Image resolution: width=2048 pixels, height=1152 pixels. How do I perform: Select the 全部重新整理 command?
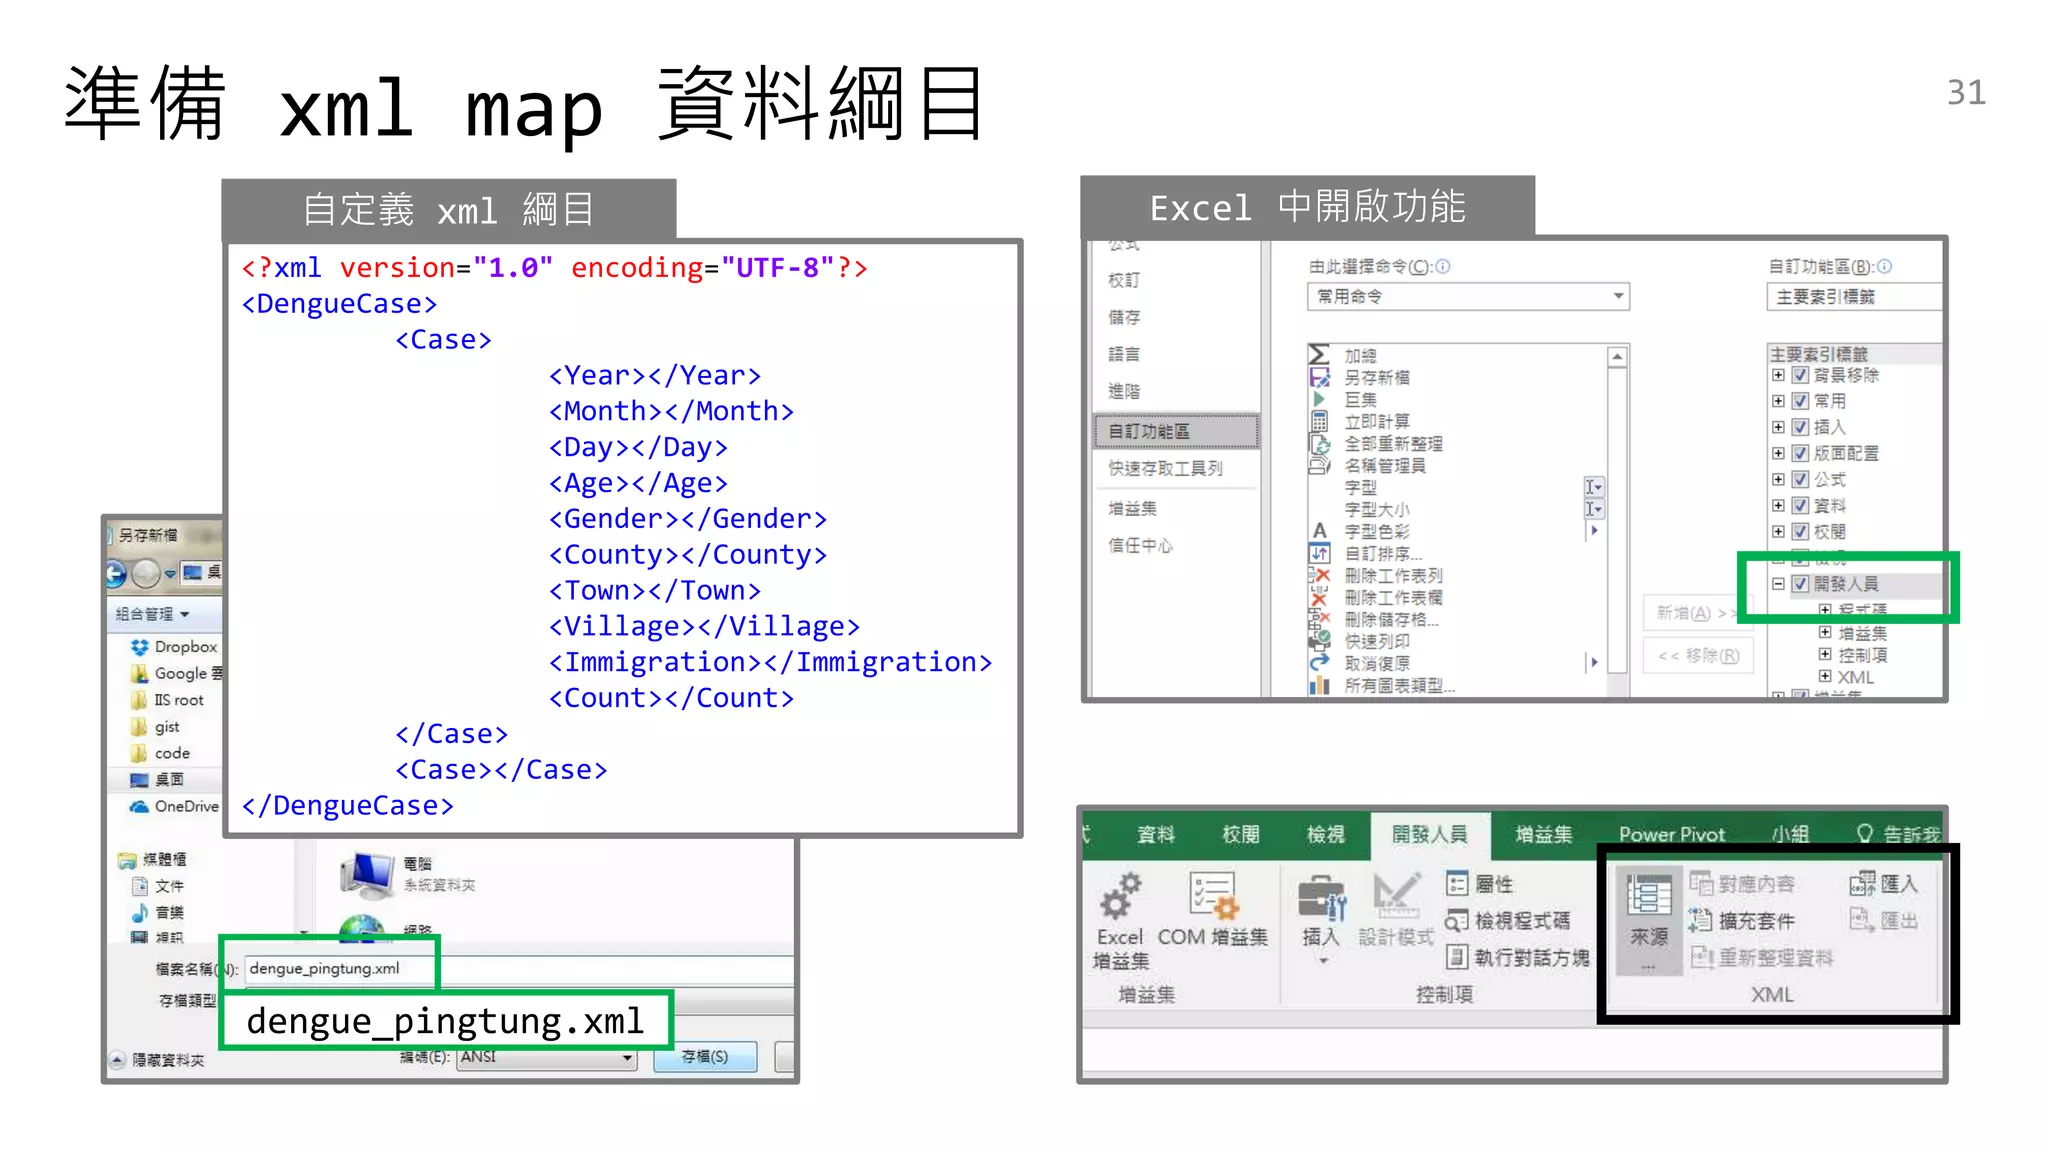tap(1377, 443)
